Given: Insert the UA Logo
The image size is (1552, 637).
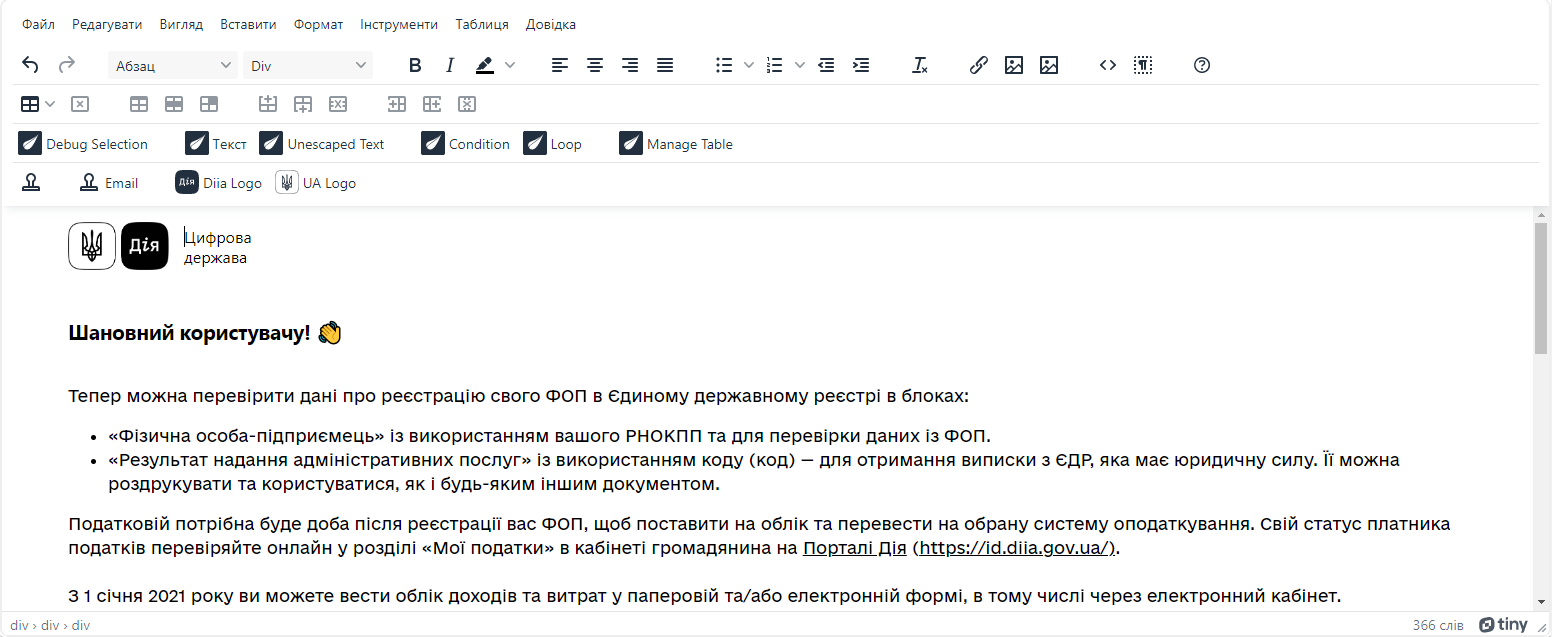Looking at the screenshot, I should [x=316, y=183].
